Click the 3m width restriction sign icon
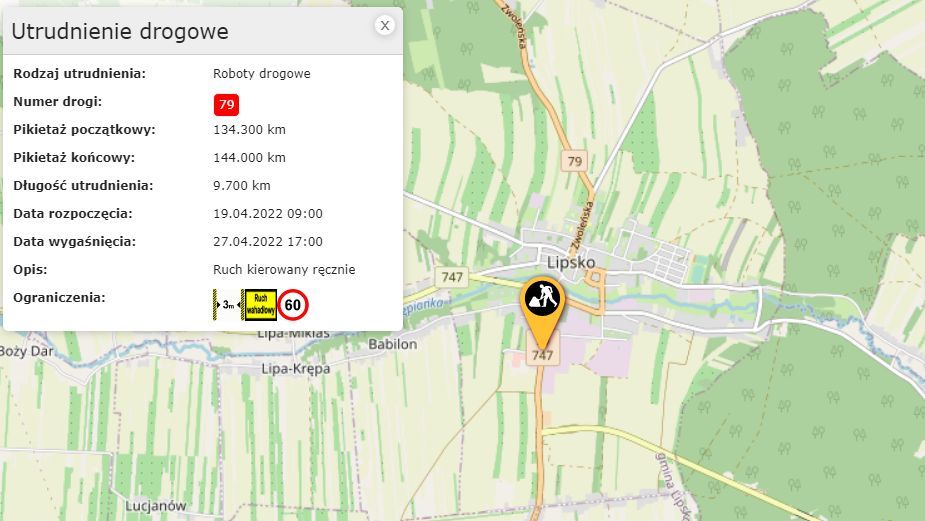Screen dimensions: 925x521 click(x=226, y=304)
